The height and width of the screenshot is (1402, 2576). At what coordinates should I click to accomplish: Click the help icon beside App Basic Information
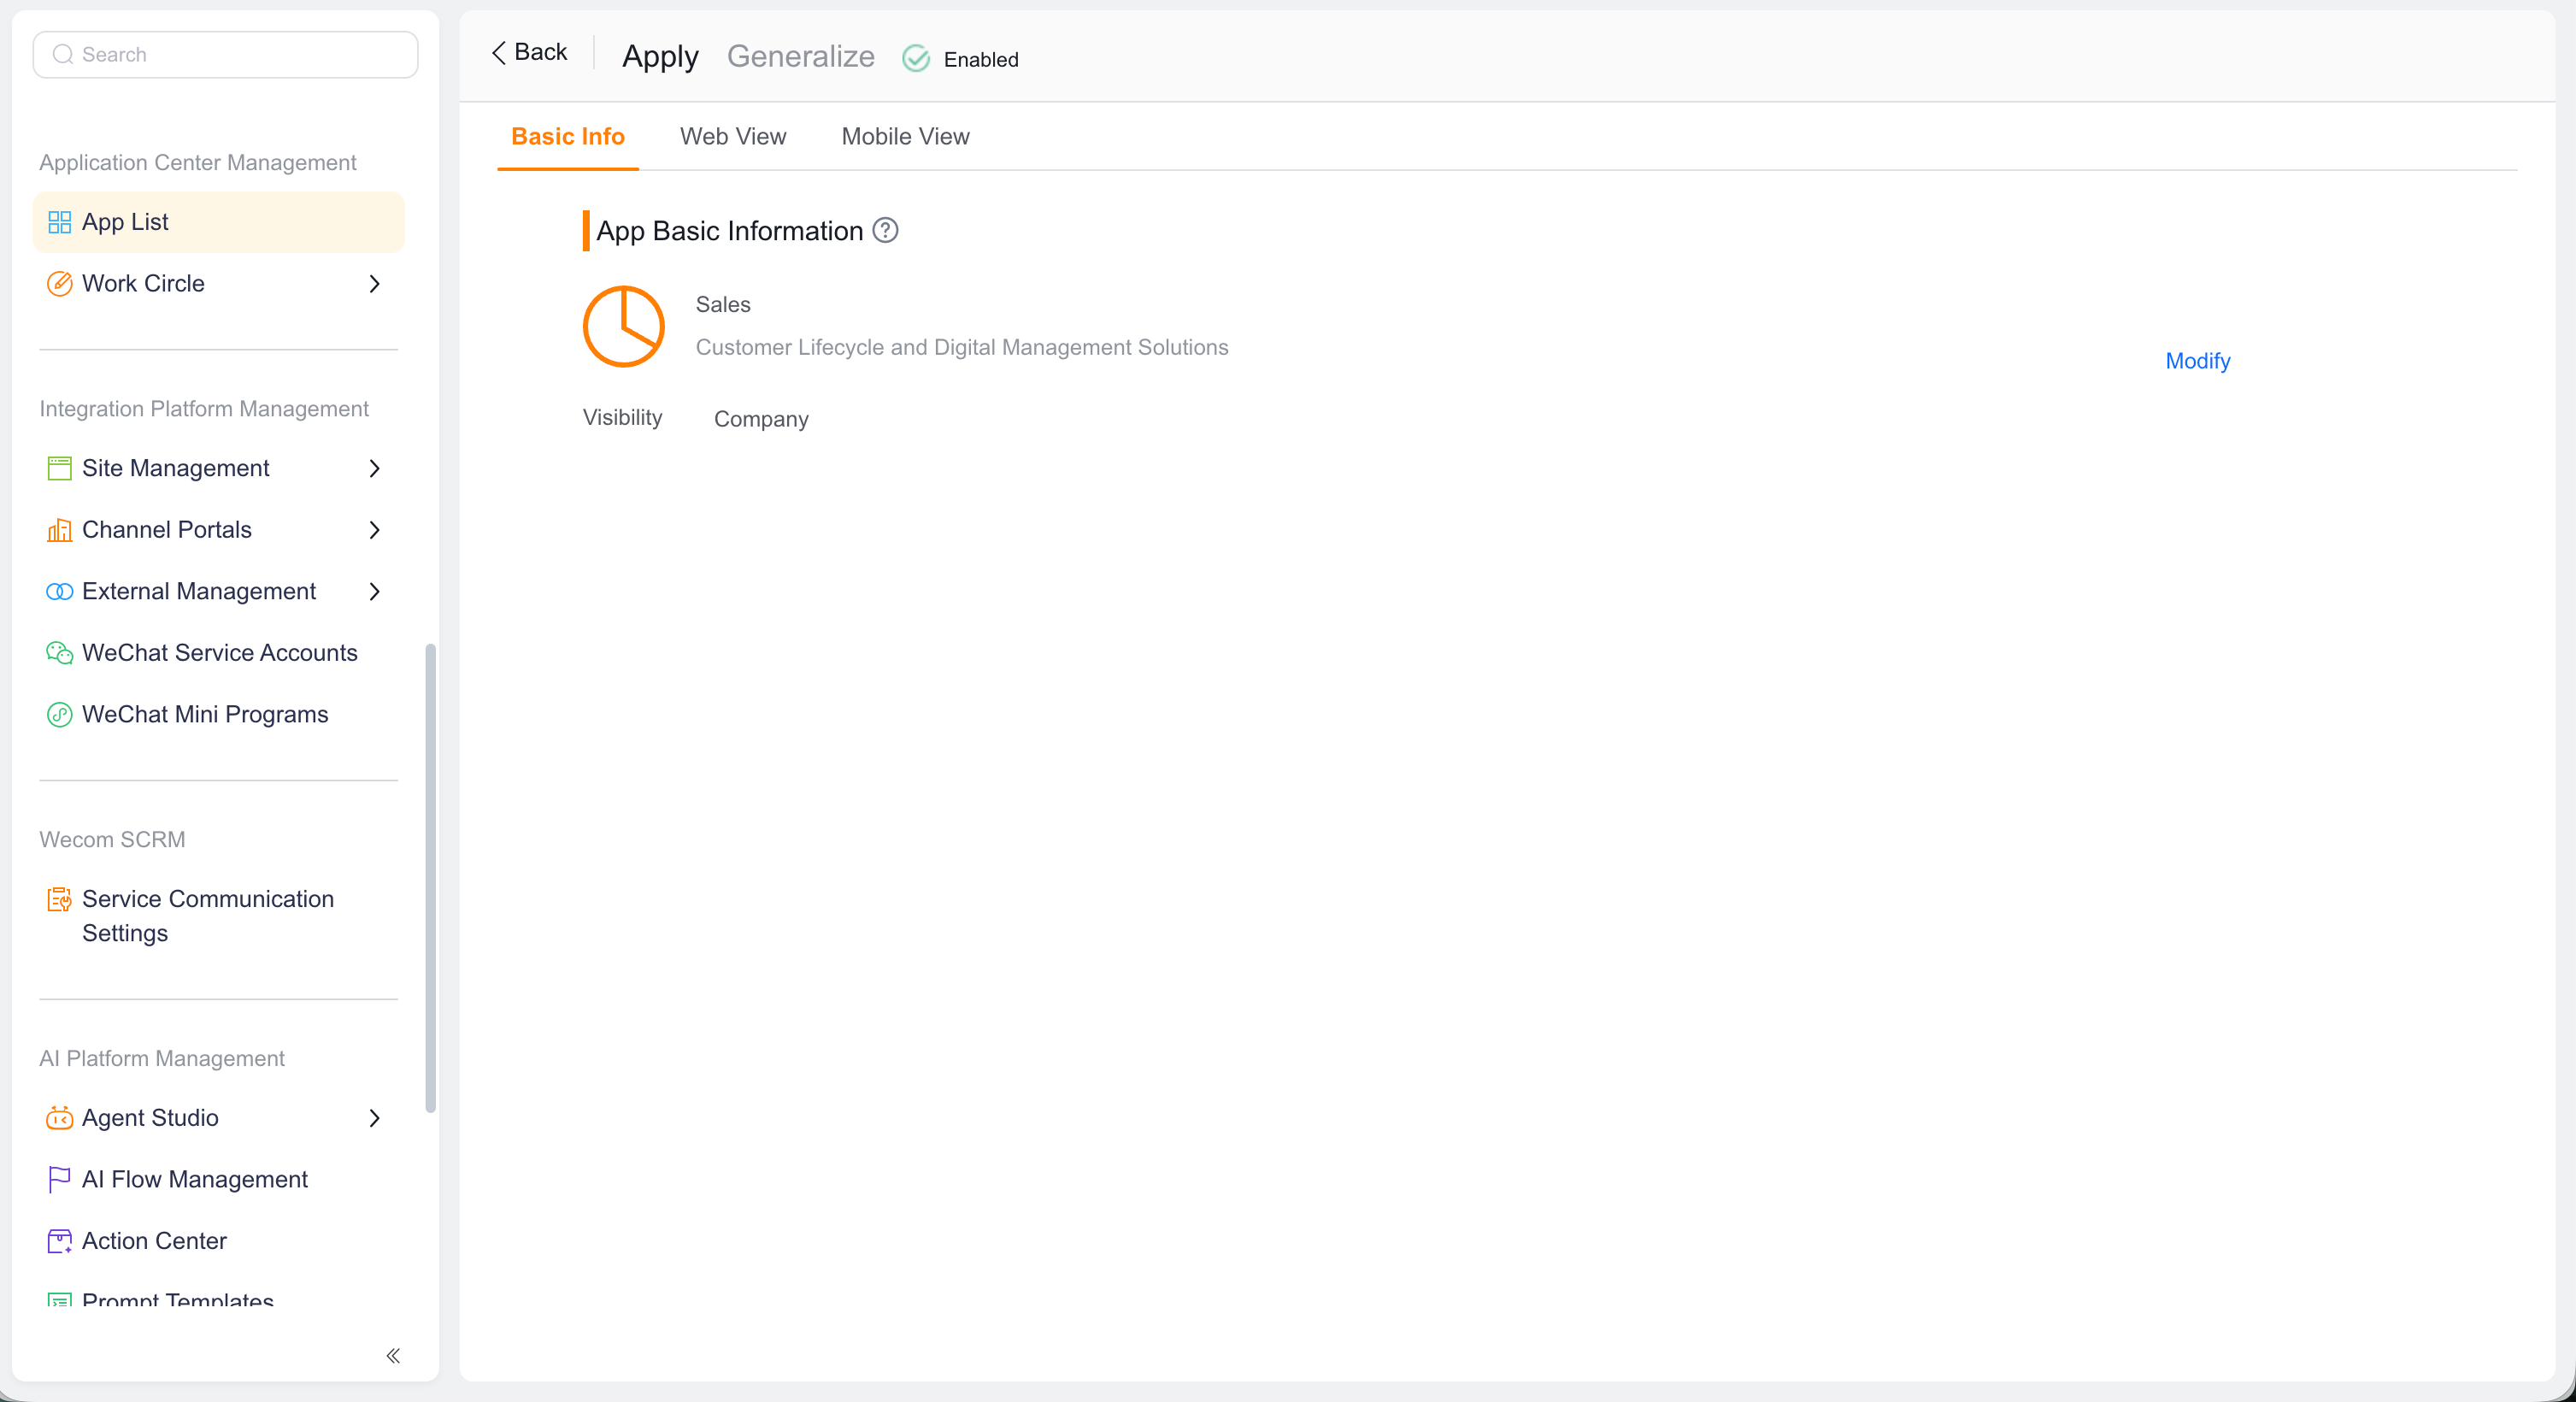click(x=885, y=231)
